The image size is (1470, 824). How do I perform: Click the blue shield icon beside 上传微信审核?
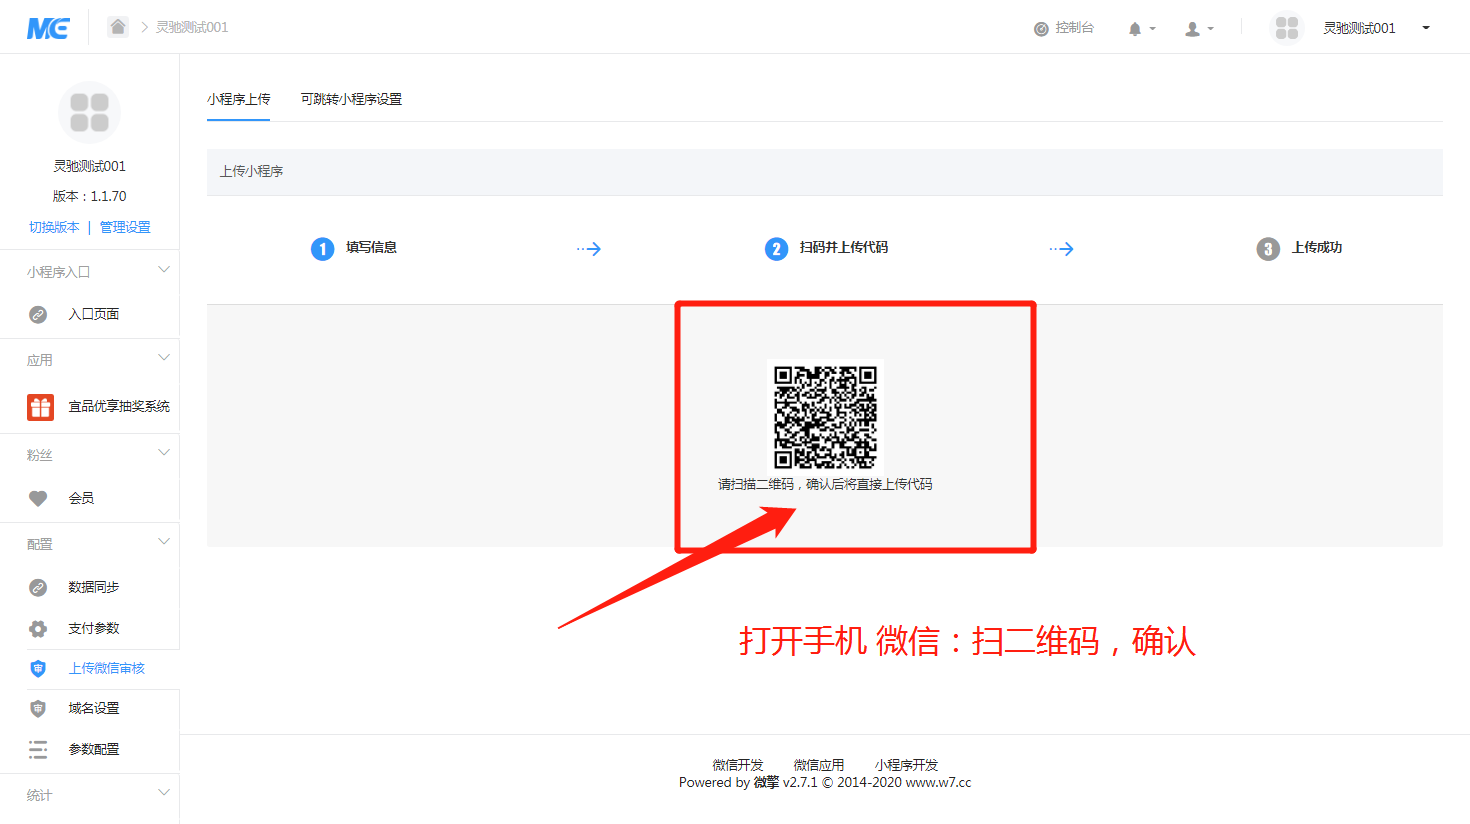click(38, 668)
